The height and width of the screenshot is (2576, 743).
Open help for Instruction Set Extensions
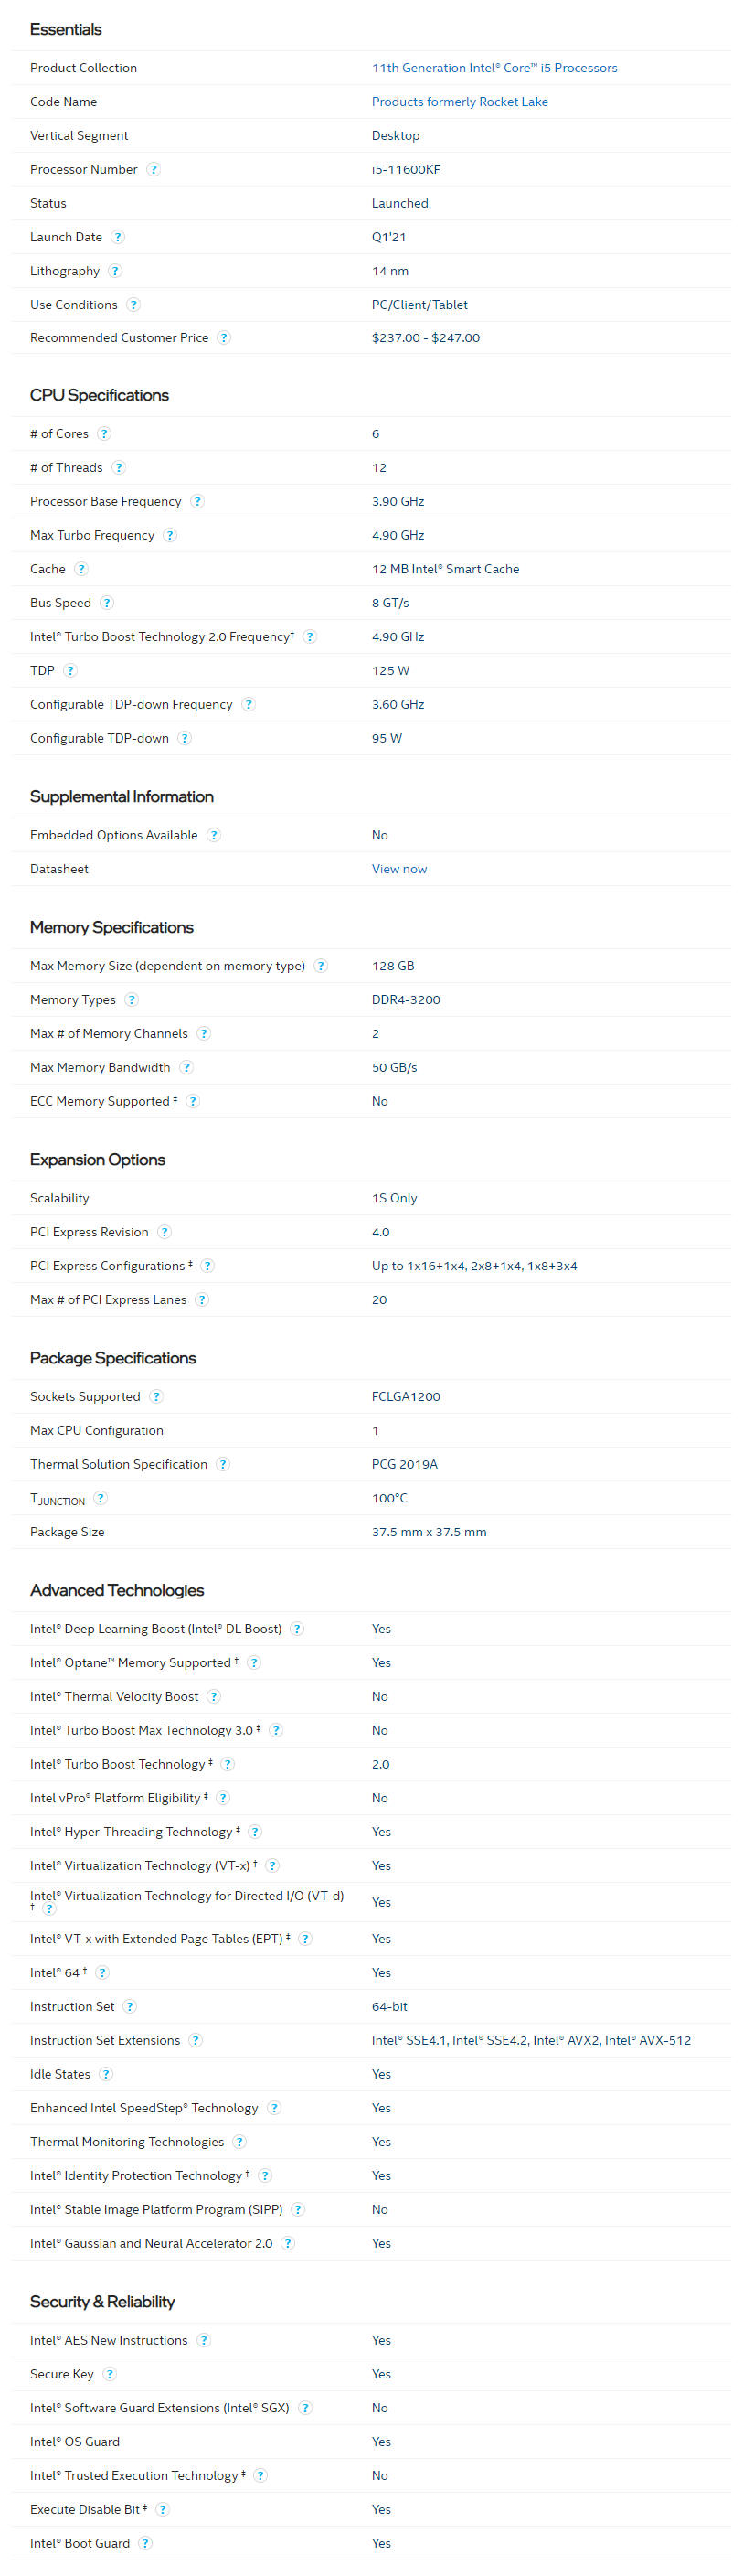coord(196,2040)
